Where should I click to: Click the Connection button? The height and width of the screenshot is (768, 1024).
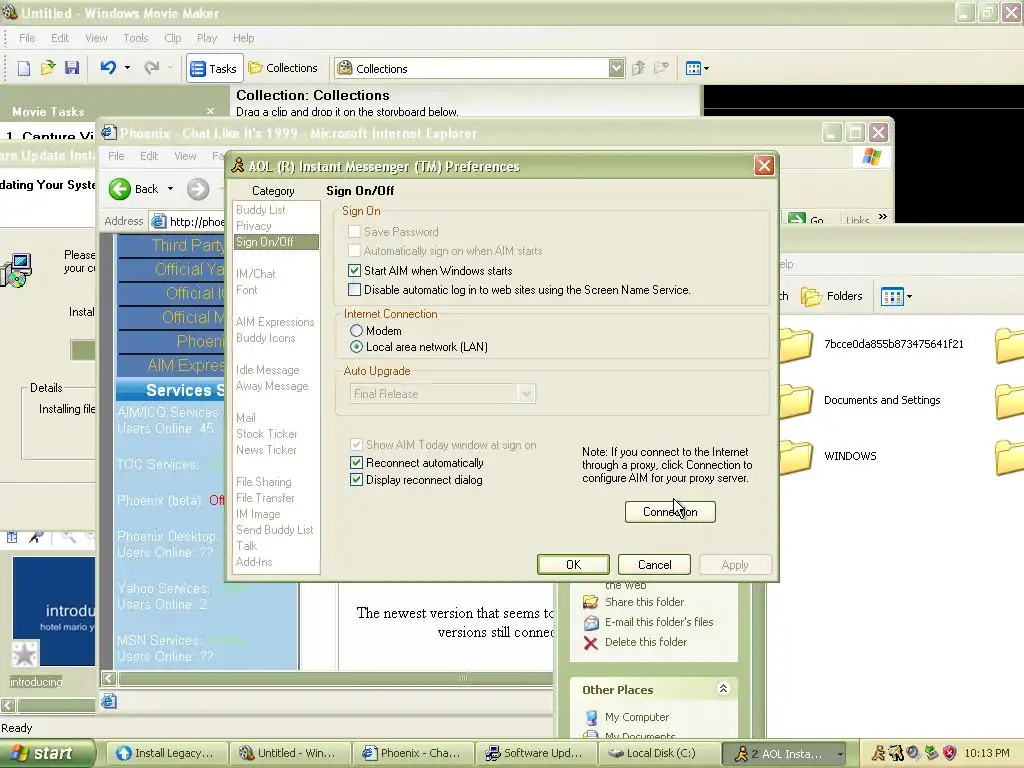pyautogui.click(x=670, y=512)
